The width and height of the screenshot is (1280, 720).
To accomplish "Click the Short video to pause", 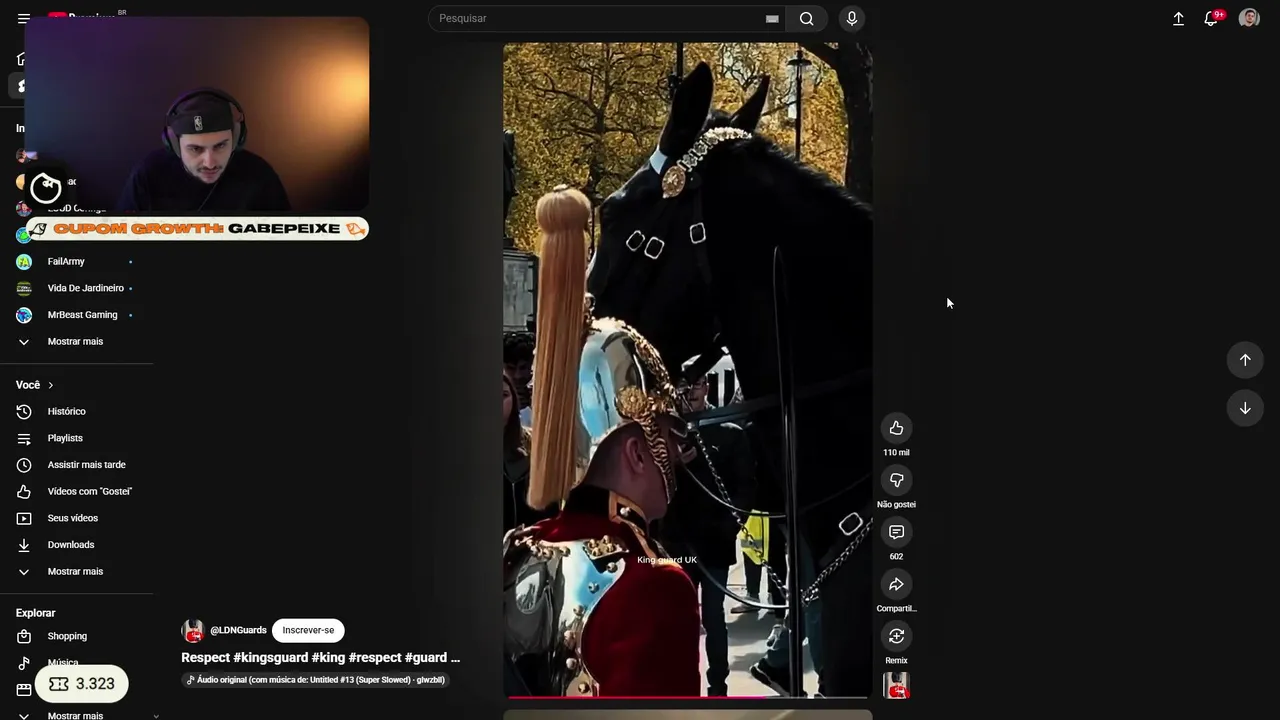I will click(688, 370).
